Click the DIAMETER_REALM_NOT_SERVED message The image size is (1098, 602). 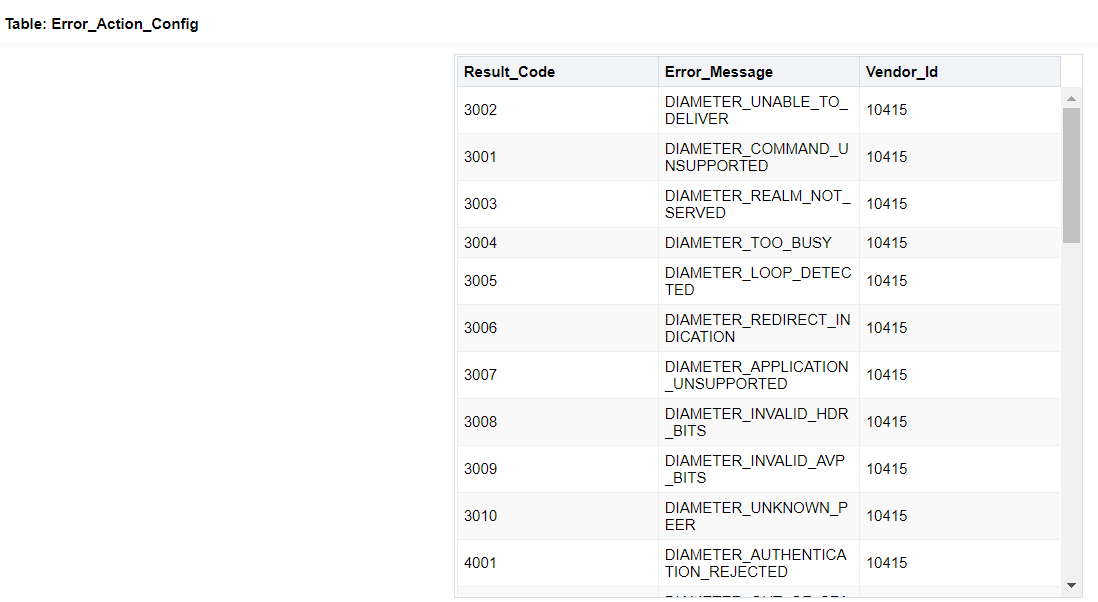coord(755,204)
